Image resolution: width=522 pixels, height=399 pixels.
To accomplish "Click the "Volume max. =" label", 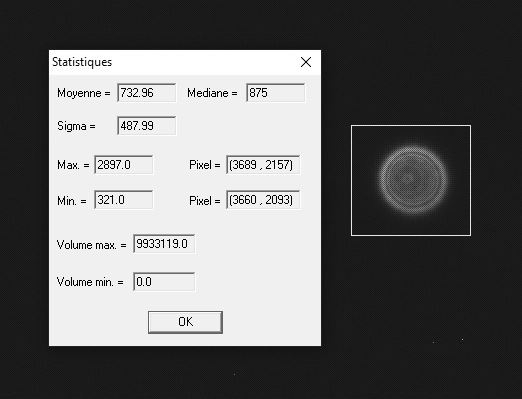I will [x=92, y=245].
